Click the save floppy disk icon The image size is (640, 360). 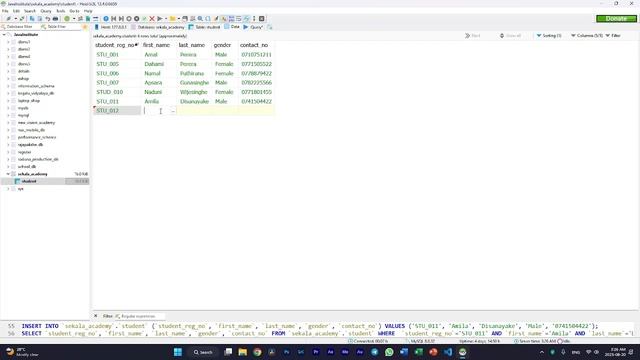(185, 19)
